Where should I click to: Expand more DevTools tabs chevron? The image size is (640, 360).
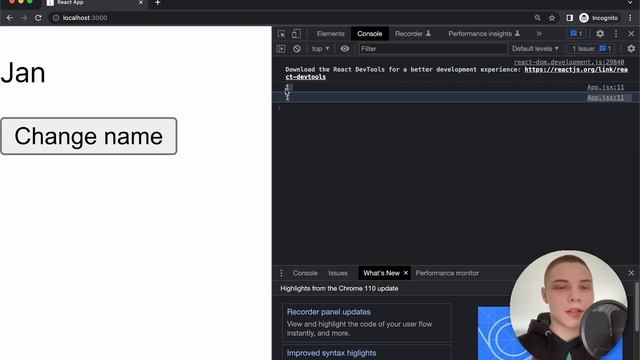[539, 34]
